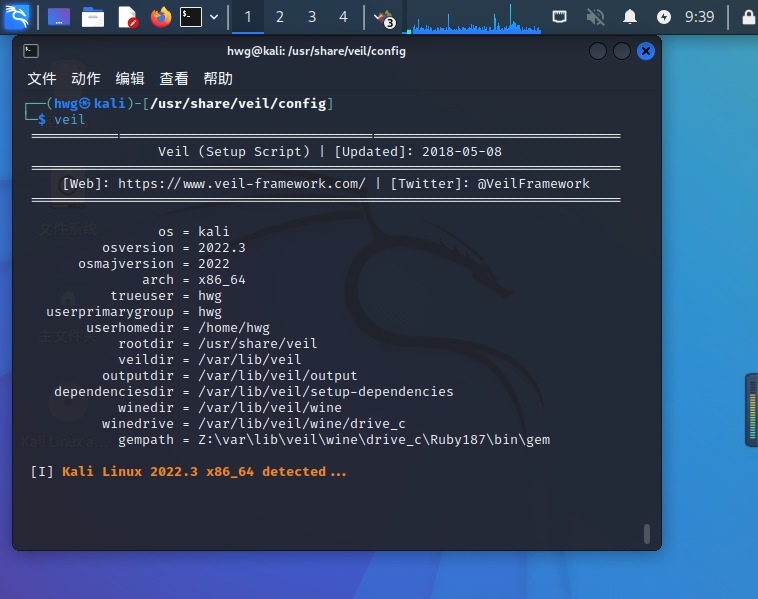
Task: Show the desktop from the panel icon
Action: [x=59, y=17]
